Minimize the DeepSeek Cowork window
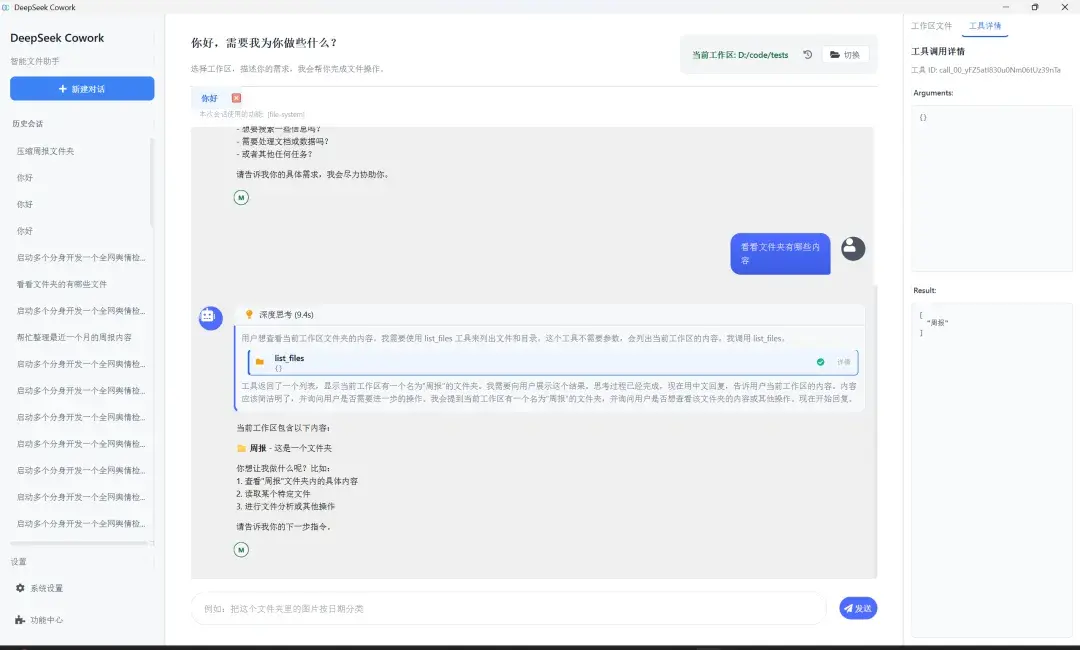 point(1006,7)
